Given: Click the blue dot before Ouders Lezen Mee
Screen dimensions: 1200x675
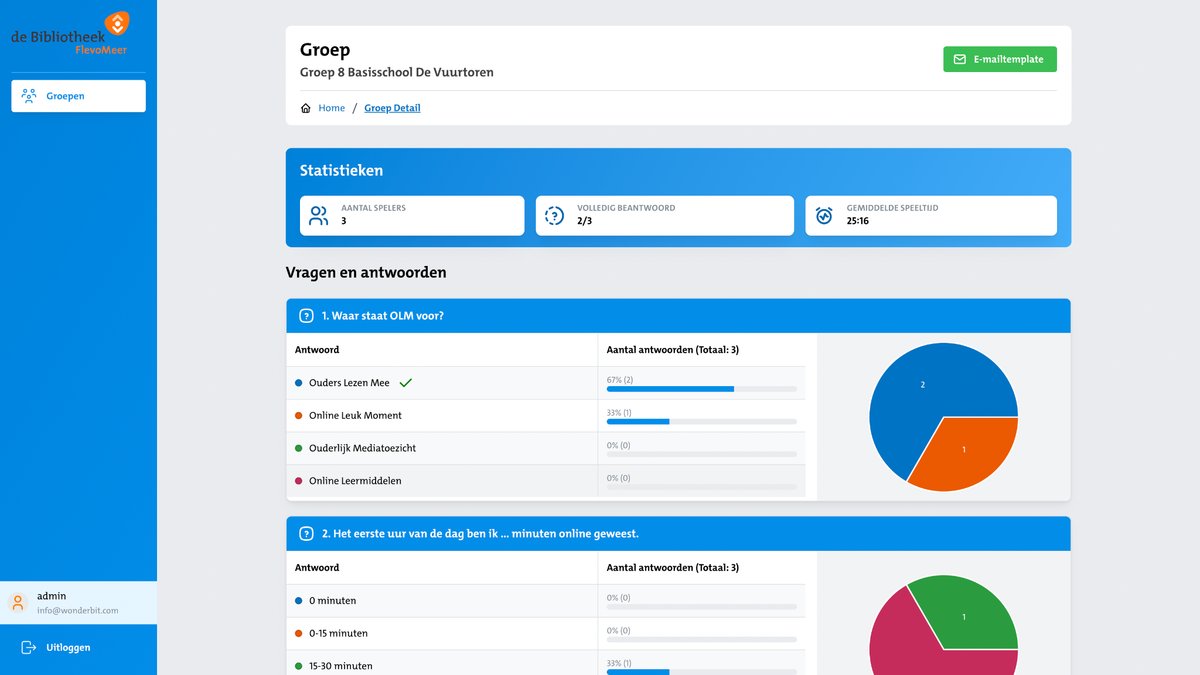Looking at the screenshot, I should (298, 383).
